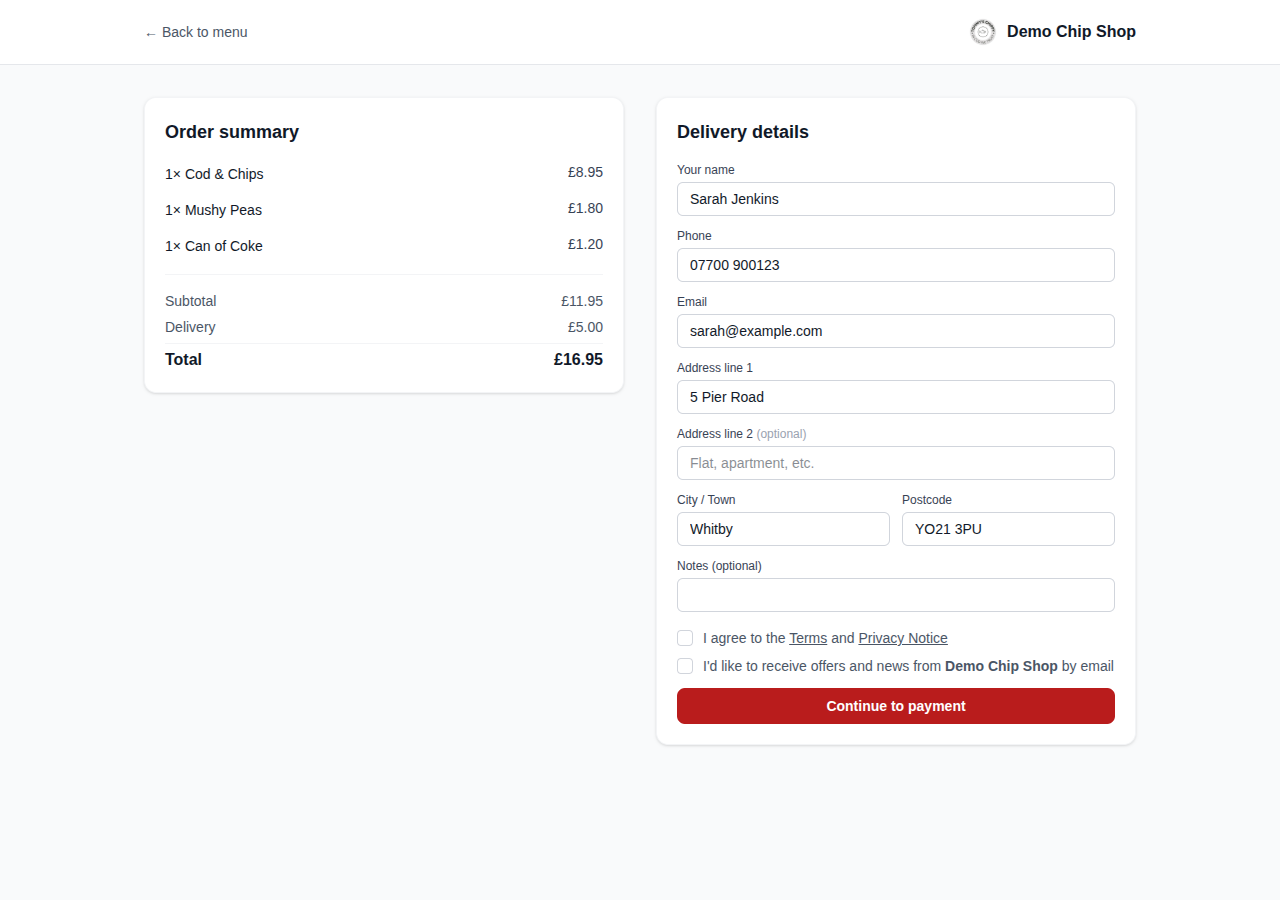Enable offers and news email checkbox
This screenshot has width=1280, height=900.
pyautogui.click(x=685, y=666)
